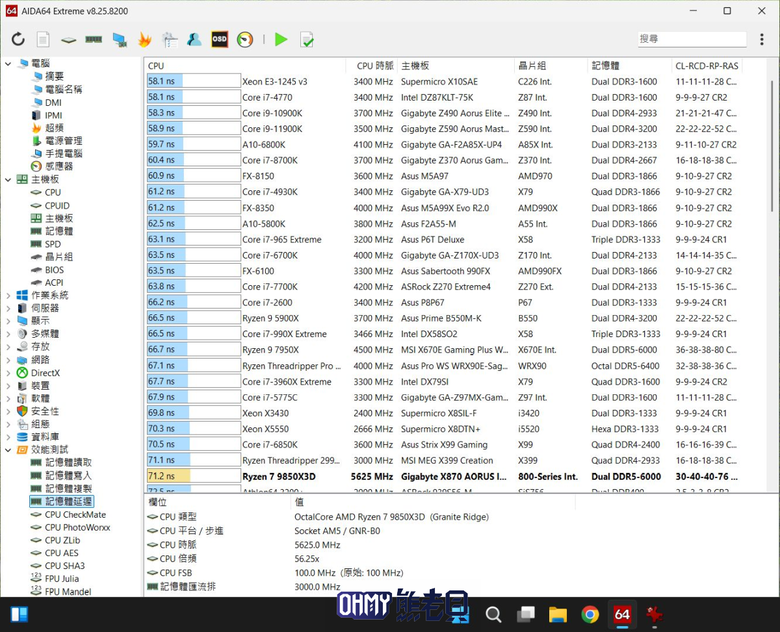The image size is (780, 632).
Task: Sort by 晶片組 column header
Action: click(551, 66)
